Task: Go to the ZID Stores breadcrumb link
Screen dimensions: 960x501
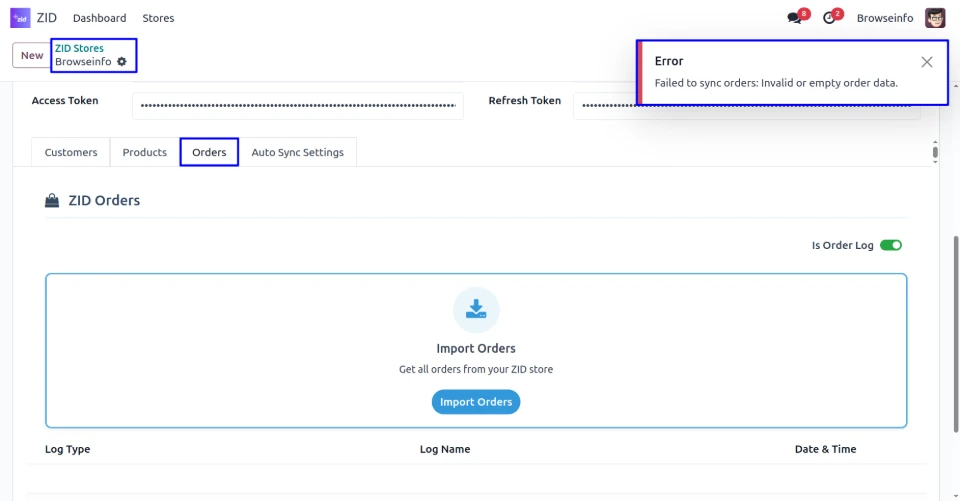Action: 79,48
